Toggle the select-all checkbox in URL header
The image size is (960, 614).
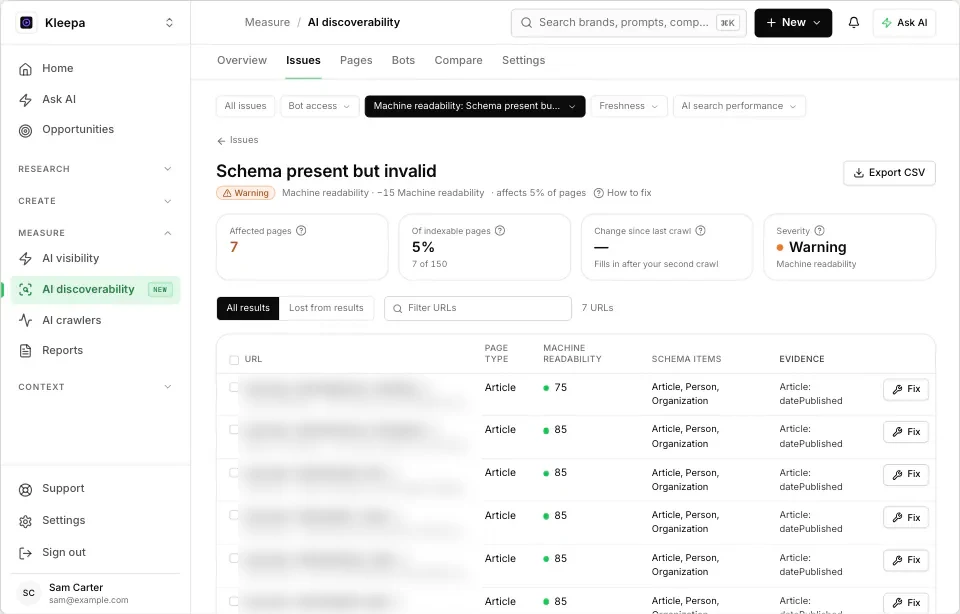(234, 360)
